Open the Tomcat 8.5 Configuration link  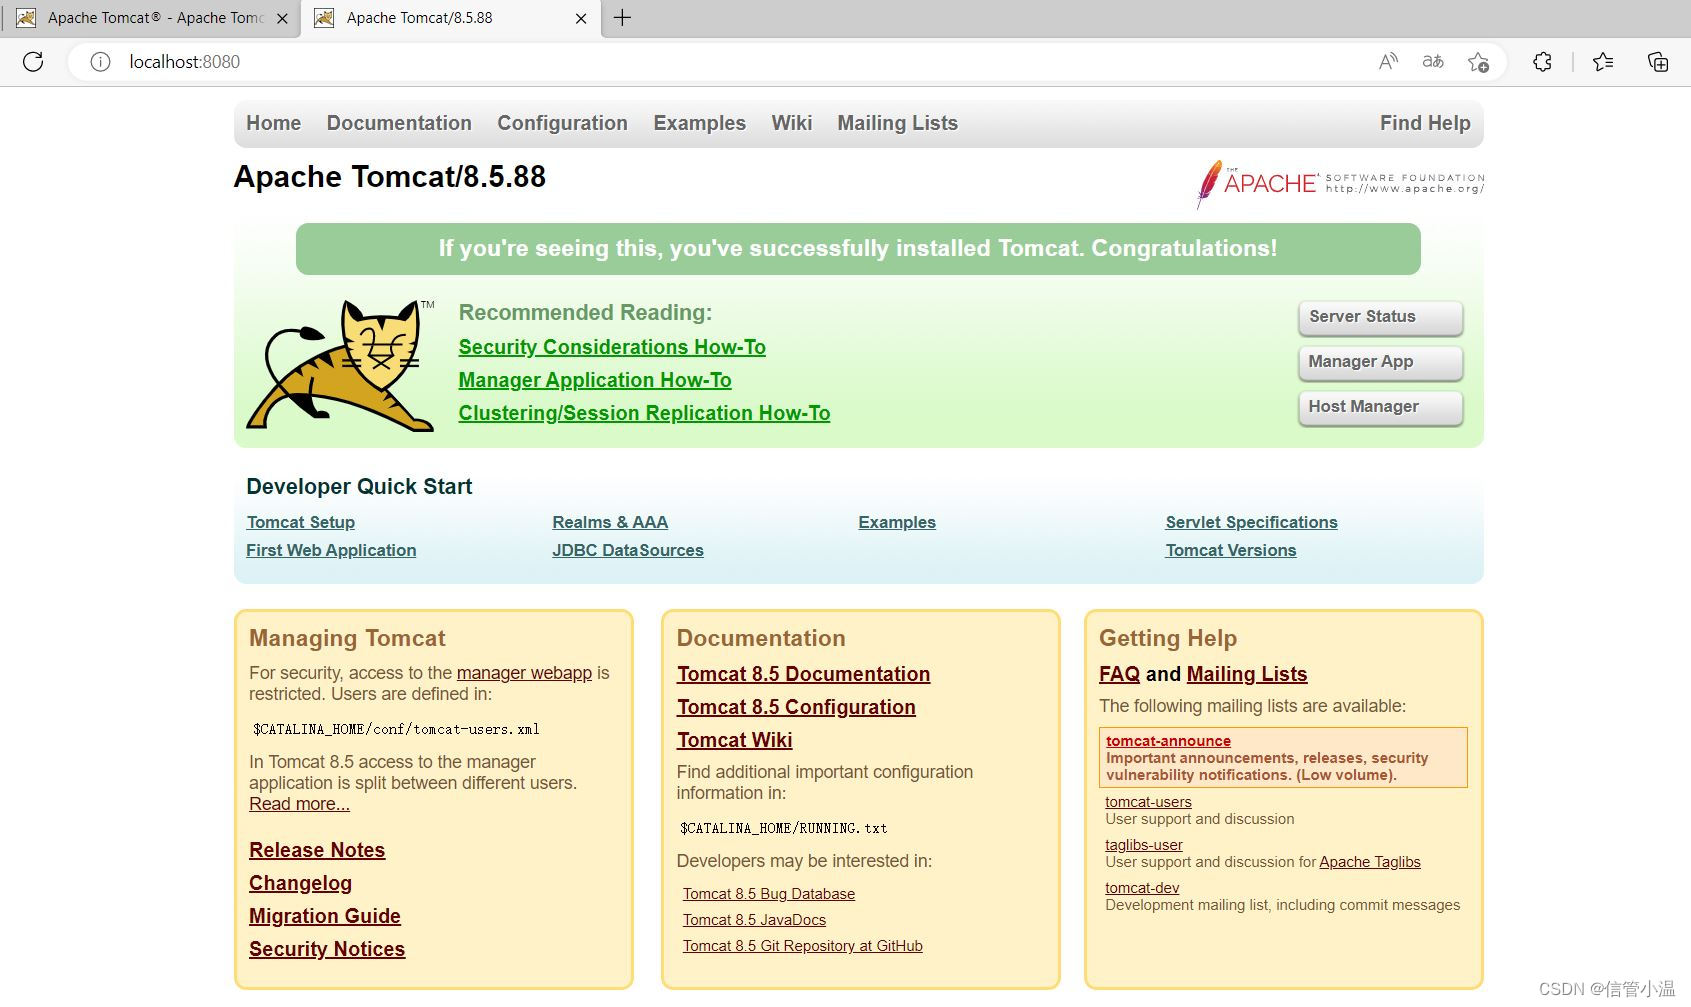pos(796,707)
